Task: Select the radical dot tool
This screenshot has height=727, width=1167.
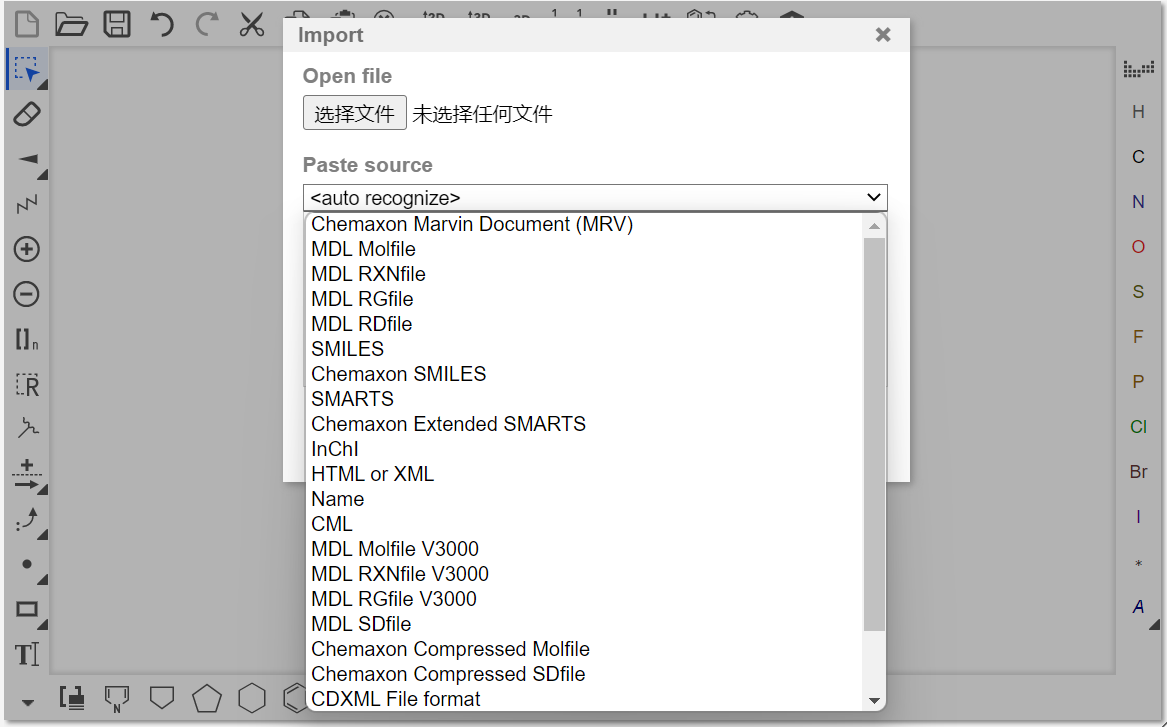Action: [x=28, y=564]
